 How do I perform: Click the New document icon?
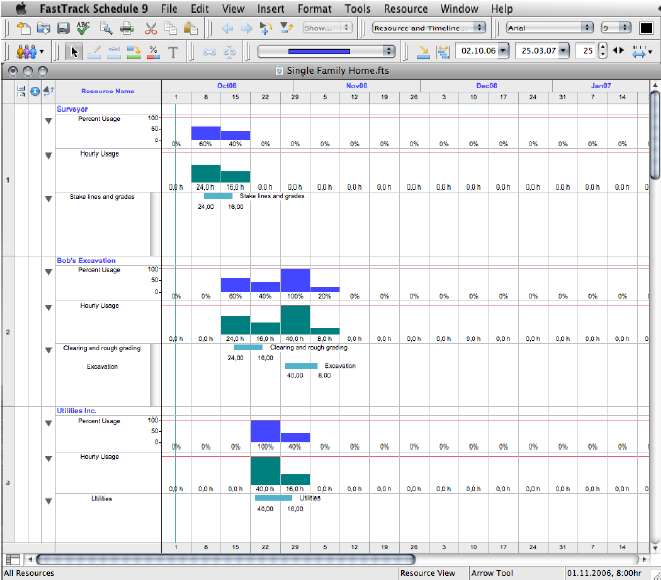pos(24,28)
